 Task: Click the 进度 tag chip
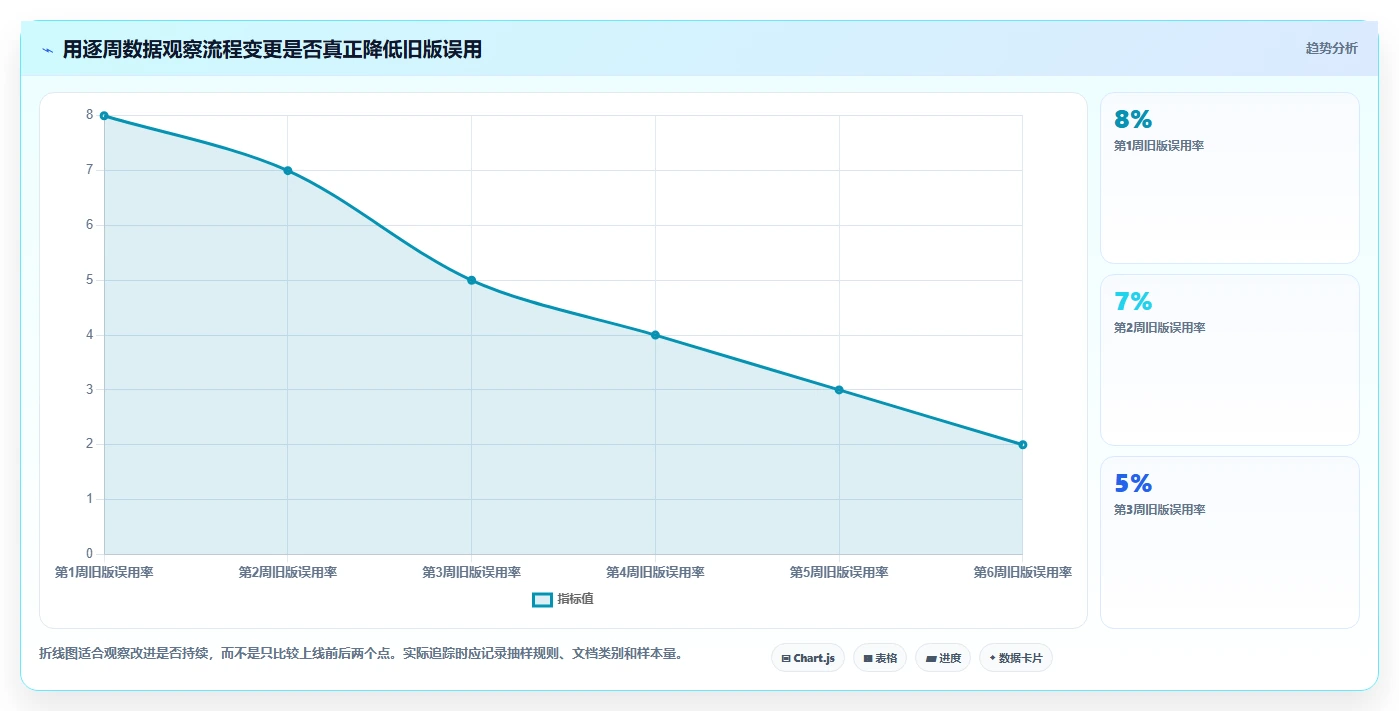click(x=943, y=658)
